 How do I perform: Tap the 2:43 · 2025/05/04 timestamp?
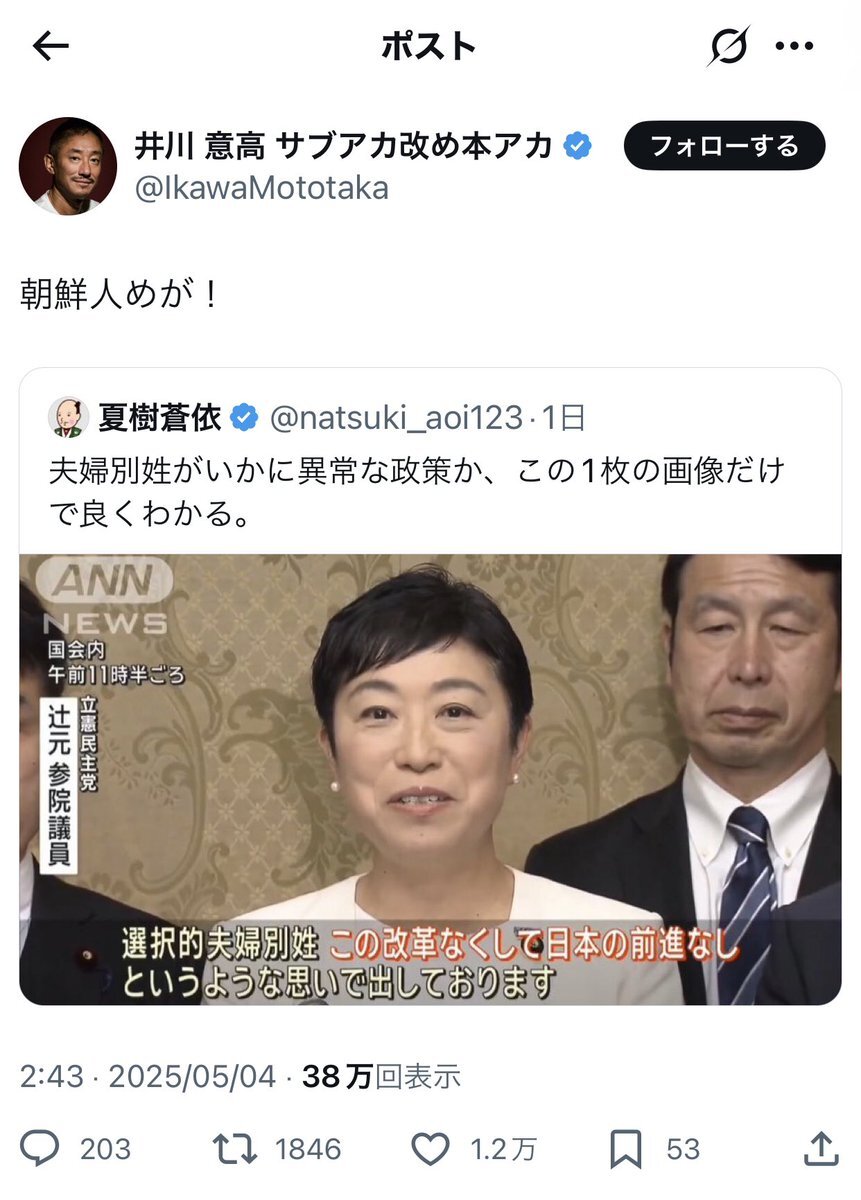(147, 1076)
